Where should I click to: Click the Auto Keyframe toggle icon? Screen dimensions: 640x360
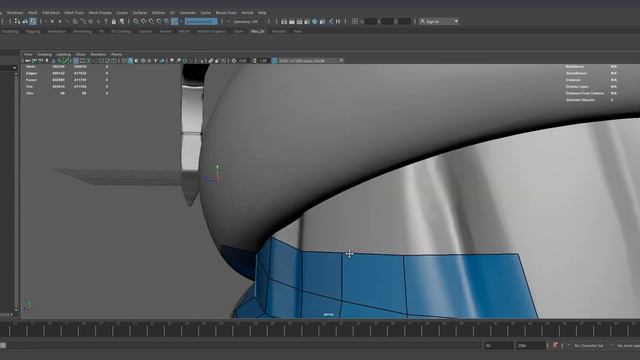pos(555,345)
